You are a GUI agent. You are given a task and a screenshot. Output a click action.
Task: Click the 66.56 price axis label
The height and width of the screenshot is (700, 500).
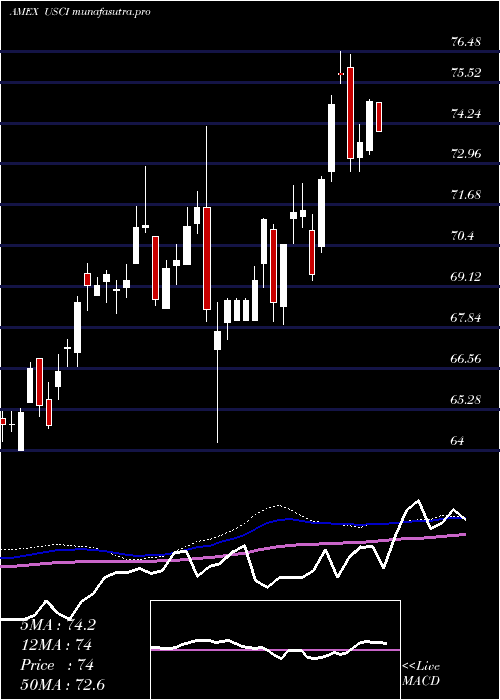point(466,358)
